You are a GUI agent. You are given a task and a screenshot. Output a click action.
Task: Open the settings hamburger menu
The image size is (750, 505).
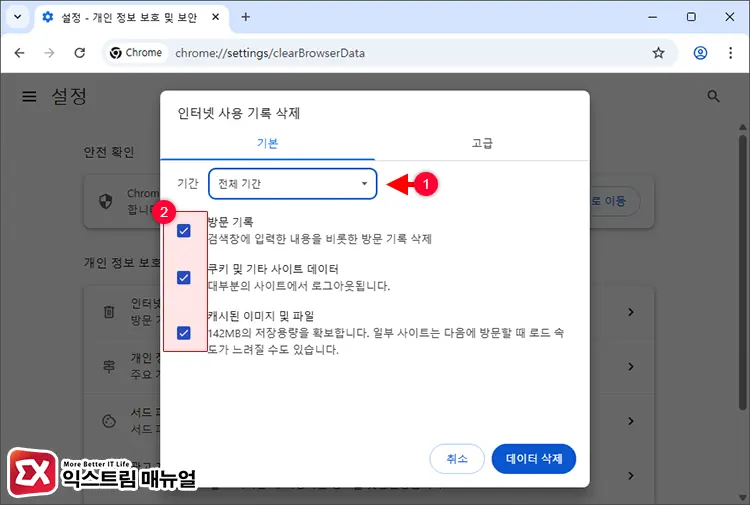29,97
